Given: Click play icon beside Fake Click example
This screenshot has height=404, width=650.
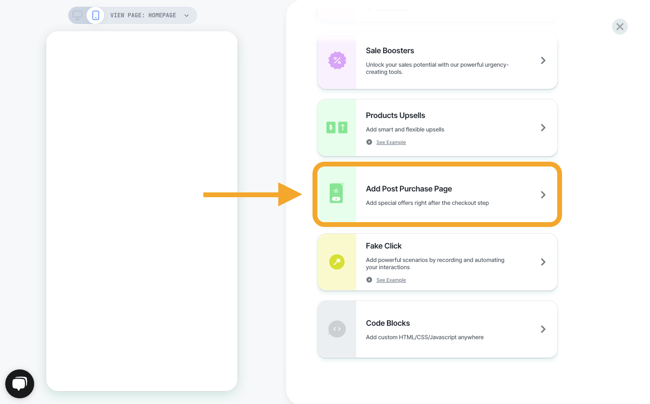Looking at the screenshot, I should click(x=369, y=280).
